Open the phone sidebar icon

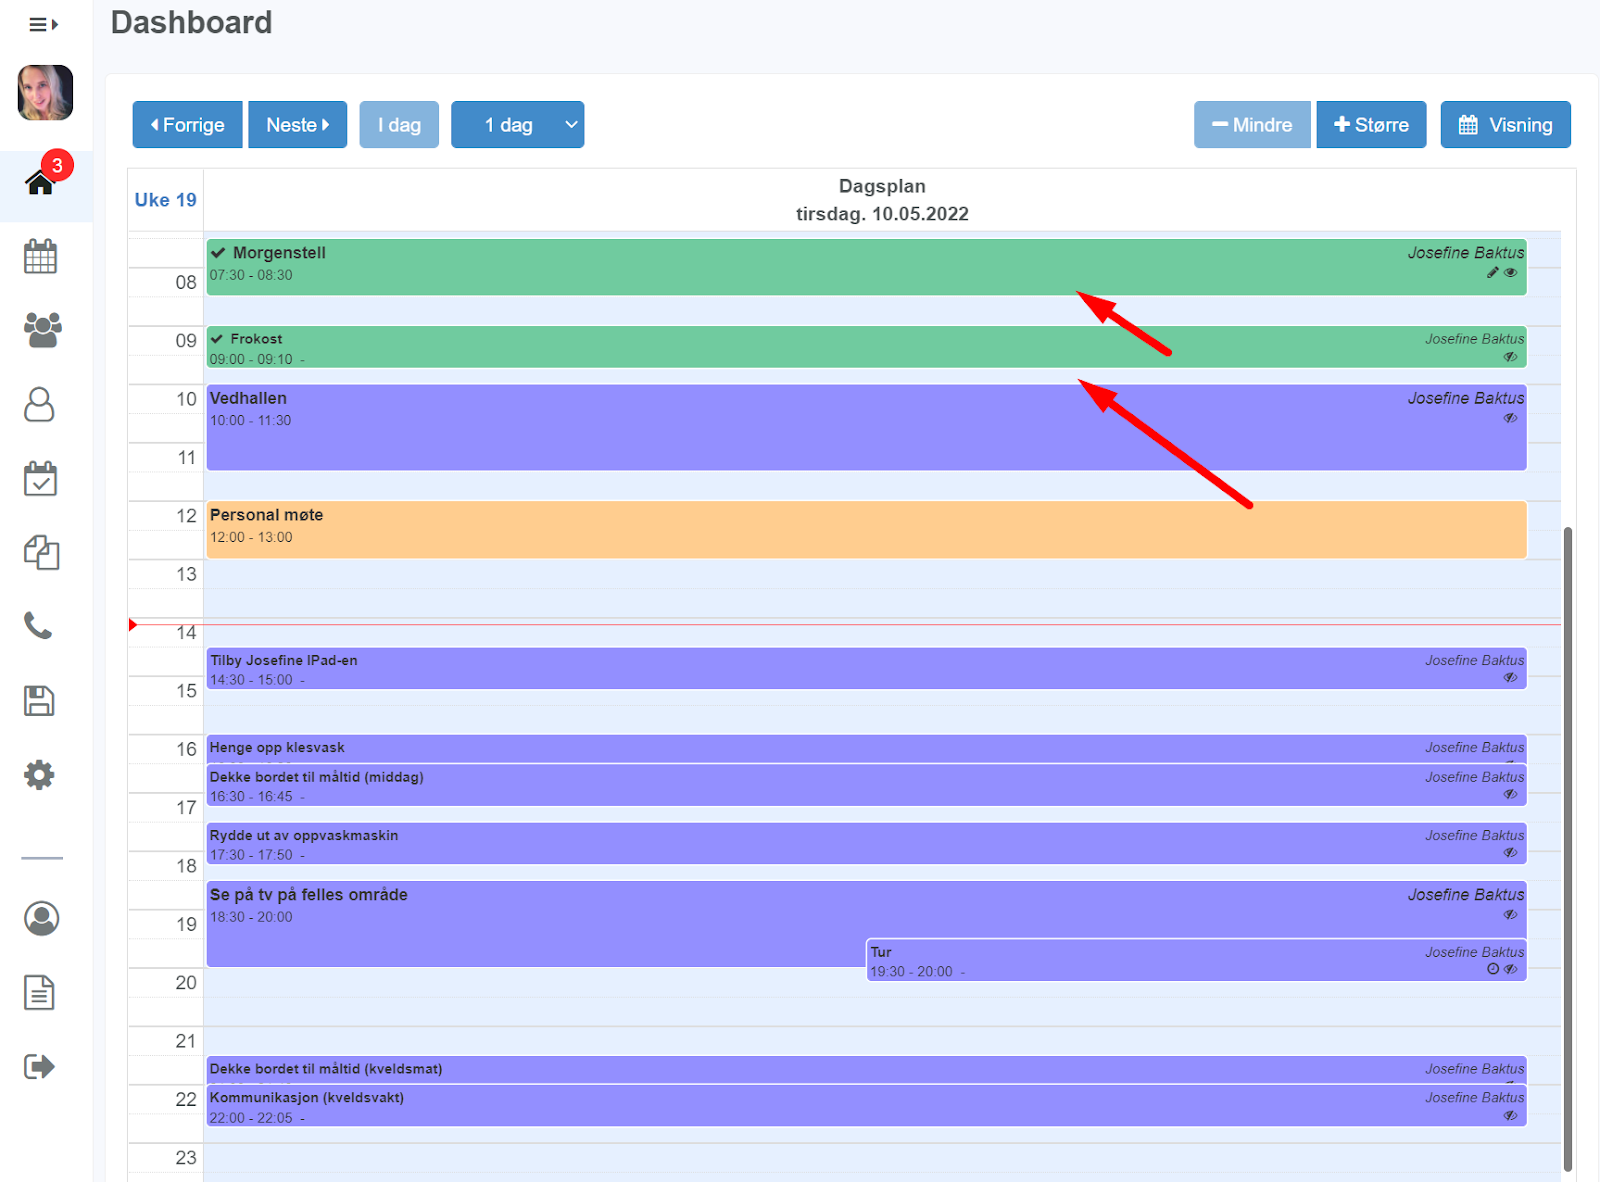point(38,626)
